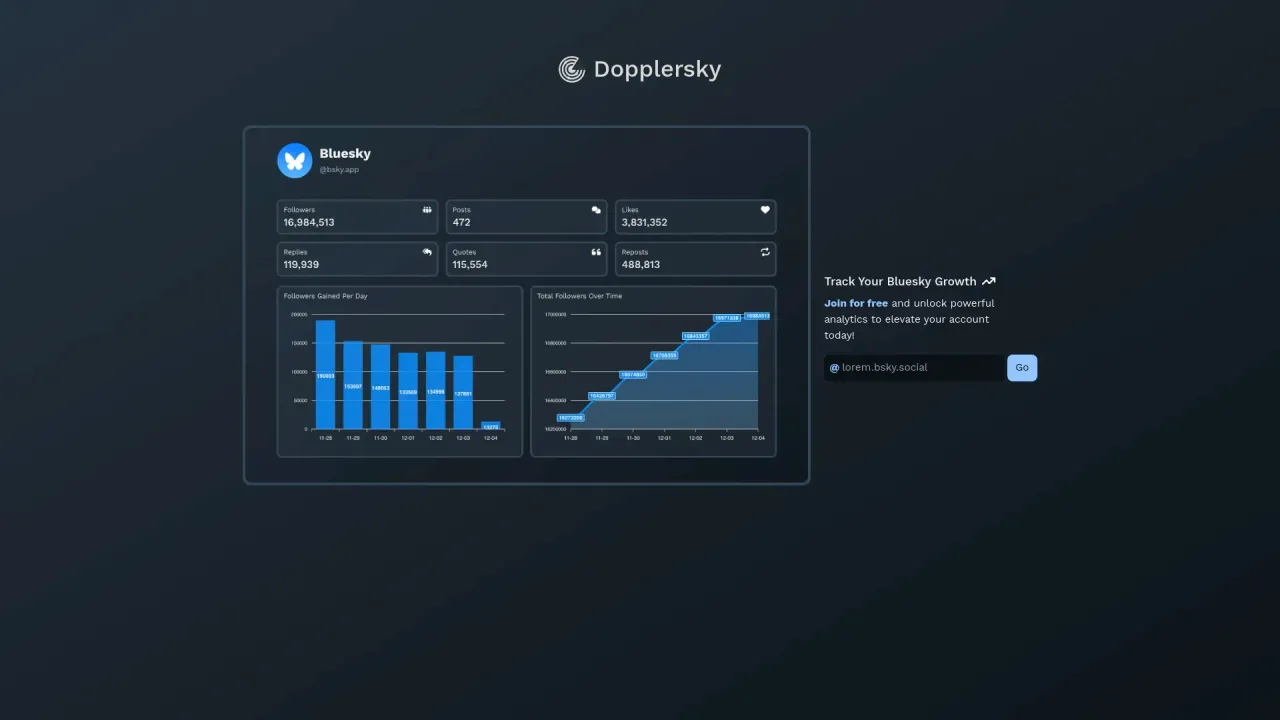Click the @bsky.app handle text
This screenshot has width=1280, height=720.
tap(340, 169)
